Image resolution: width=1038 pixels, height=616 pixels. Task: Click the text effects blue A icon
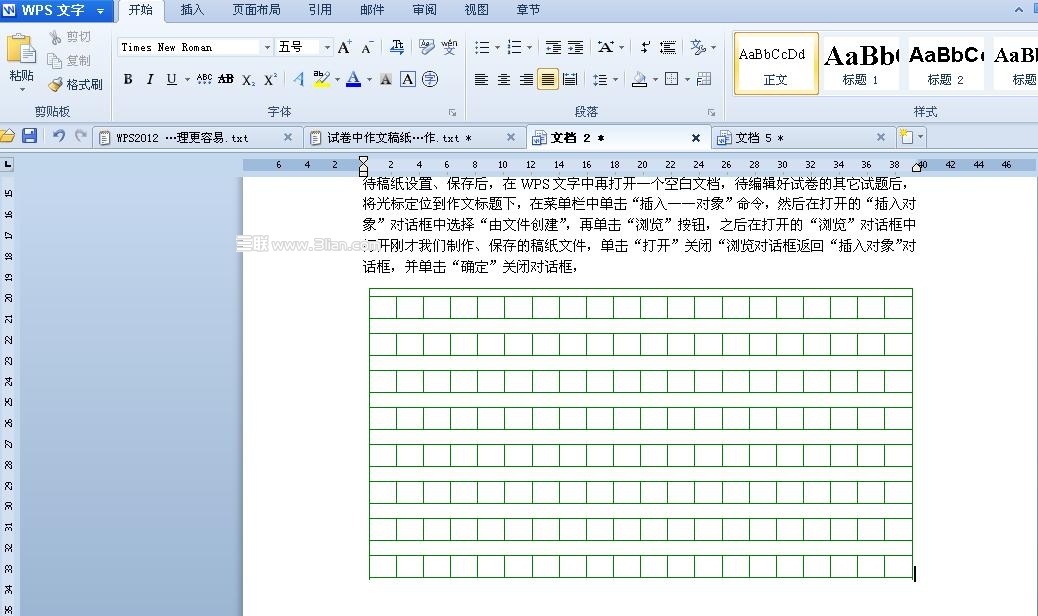[x=299, y=79]
